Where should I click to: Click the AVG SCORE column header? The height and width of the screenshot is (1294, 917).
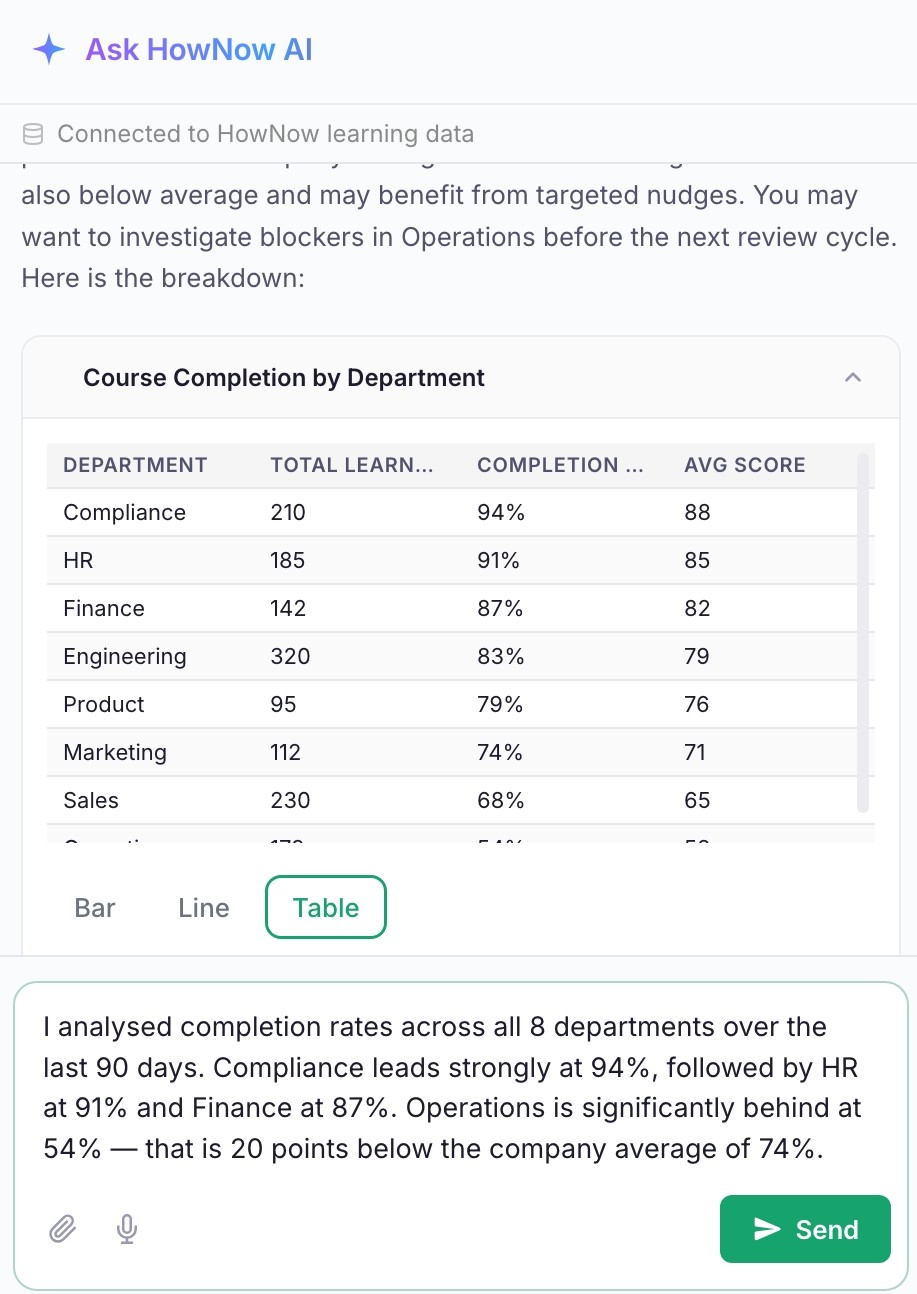point(745,465)
